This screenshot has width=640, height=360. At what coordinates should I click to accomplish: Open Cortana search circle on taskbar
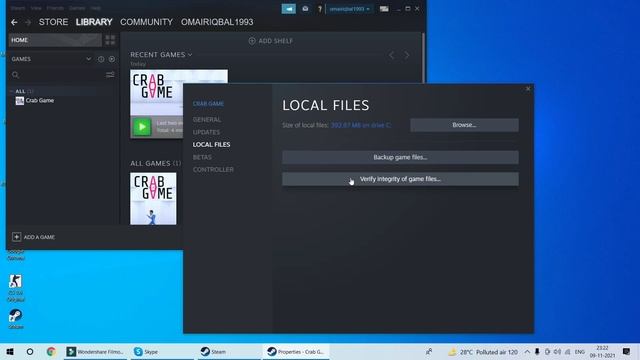click(x=30, y=351)
